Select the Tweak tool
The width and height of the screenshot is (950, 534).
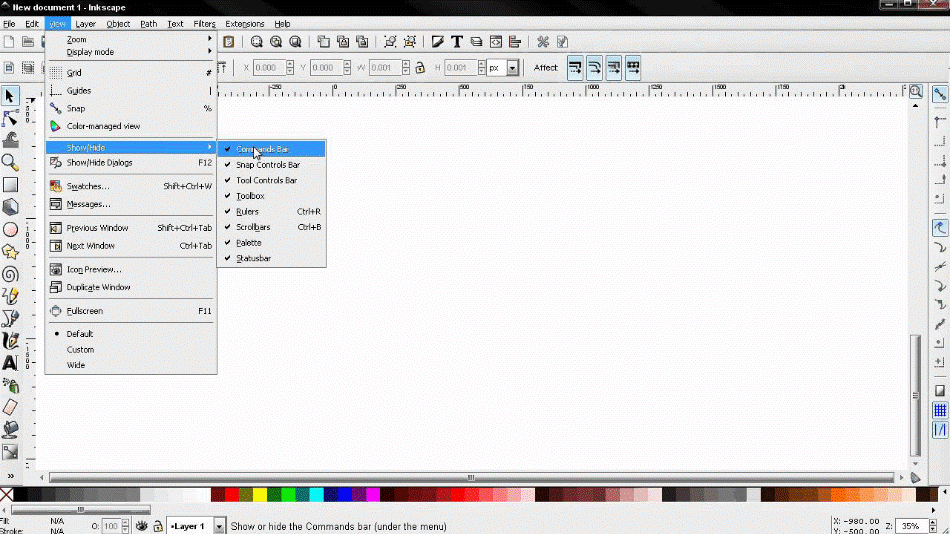point(10,140)
